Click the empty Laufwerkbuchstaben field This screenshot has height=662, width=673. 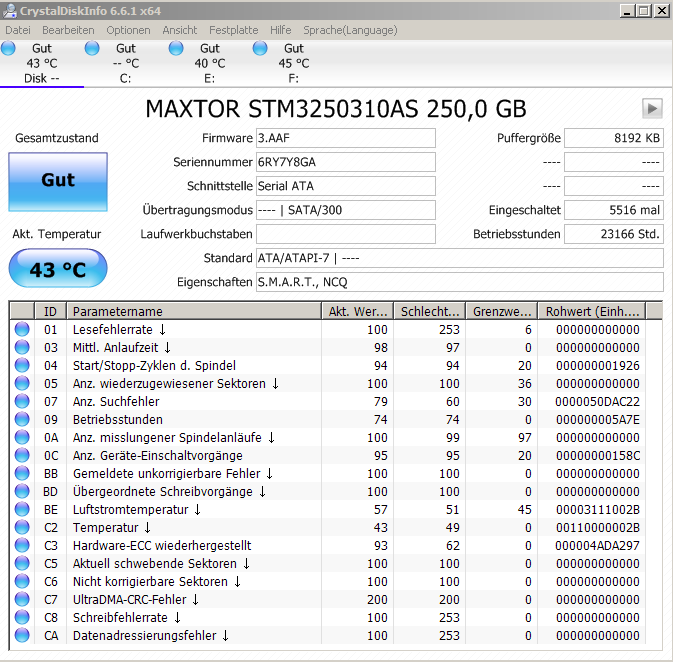click(346, 234)
